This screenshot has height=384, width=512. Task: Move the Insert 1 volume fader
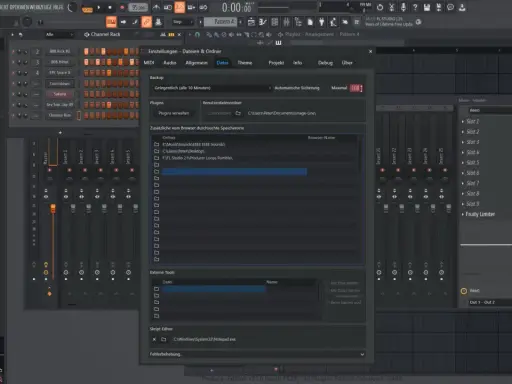[73, 209]
